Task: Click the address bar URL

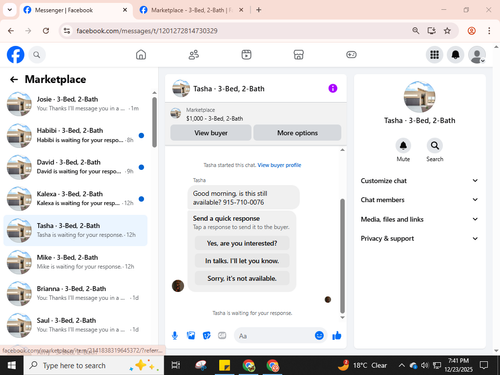Action: click(x=147, y=31)
